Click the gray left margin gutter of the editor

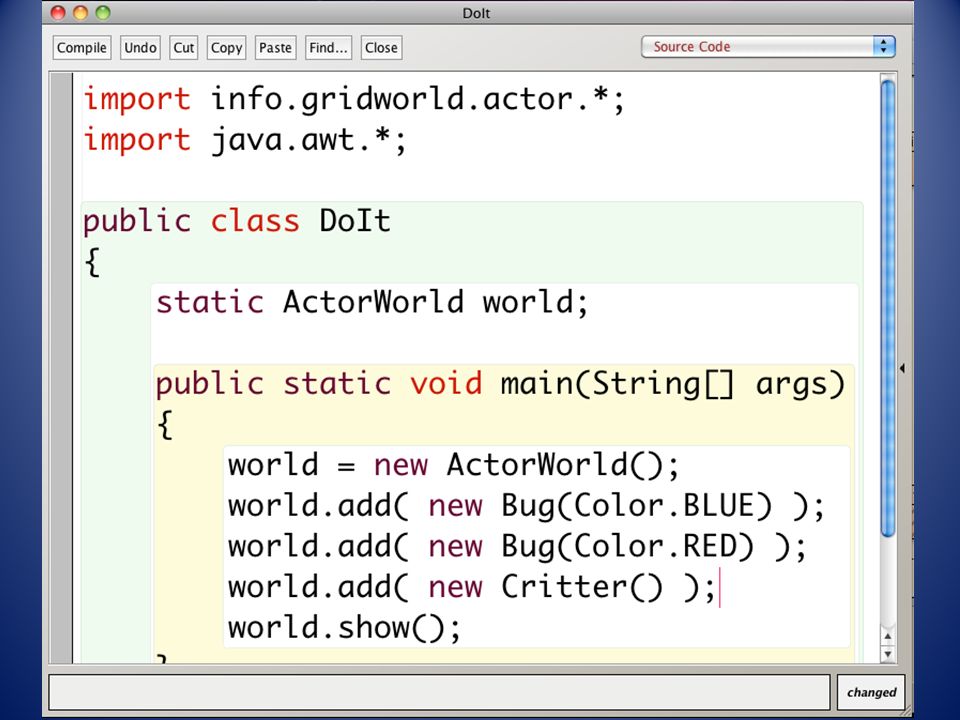point(61,367)
